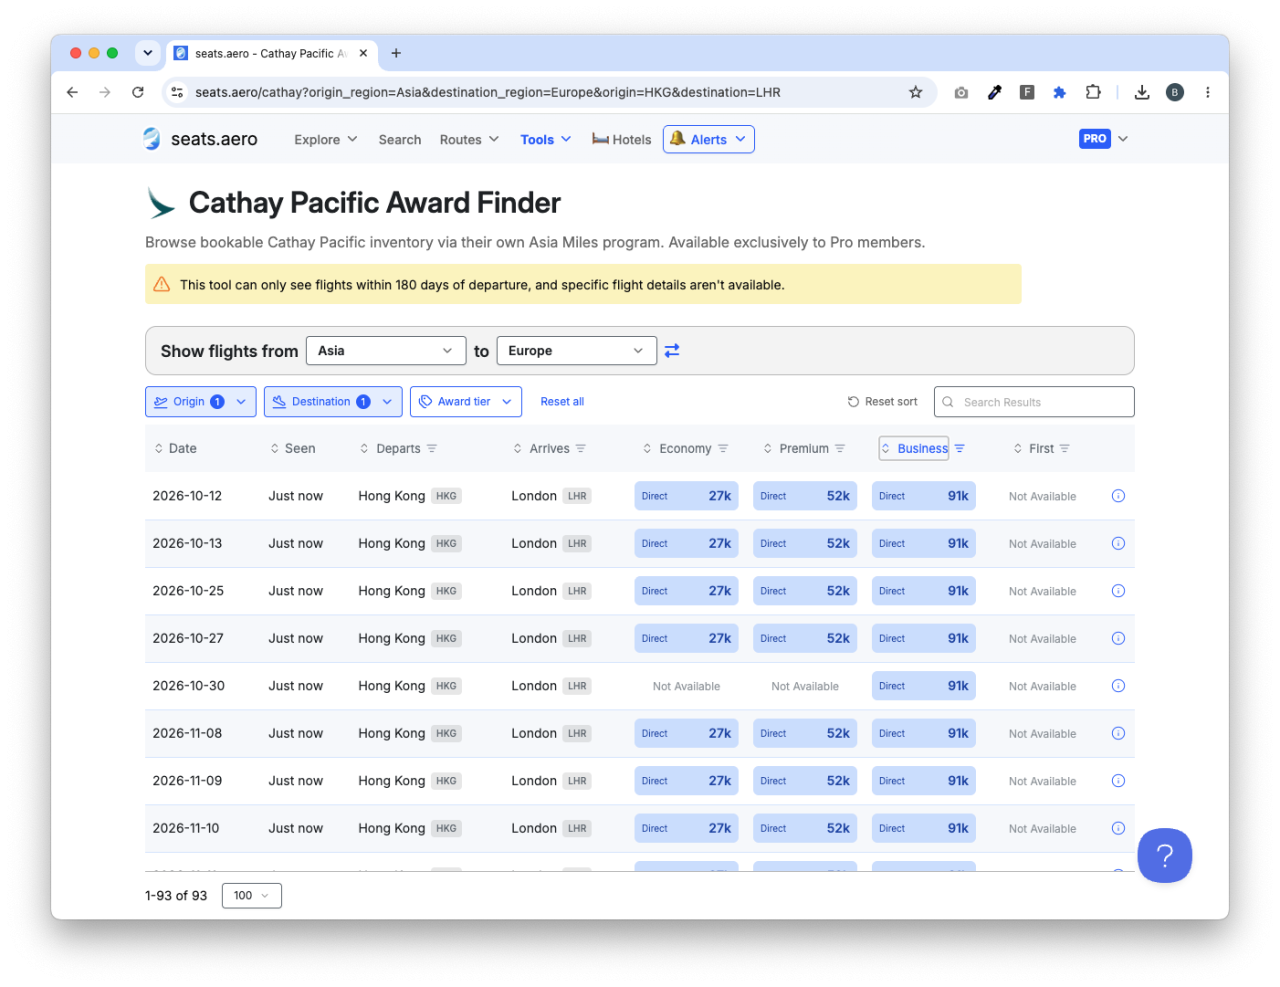This screenshot has width=1280, height=987.
Task: Open the Tools navigation menu
Action: [x=545, y=140]
